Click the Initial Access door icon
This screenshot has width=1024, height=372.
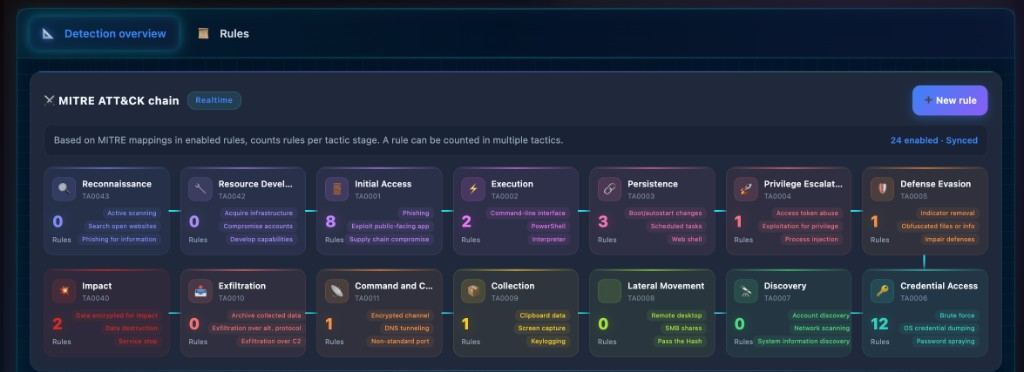[x=337, y=189]
